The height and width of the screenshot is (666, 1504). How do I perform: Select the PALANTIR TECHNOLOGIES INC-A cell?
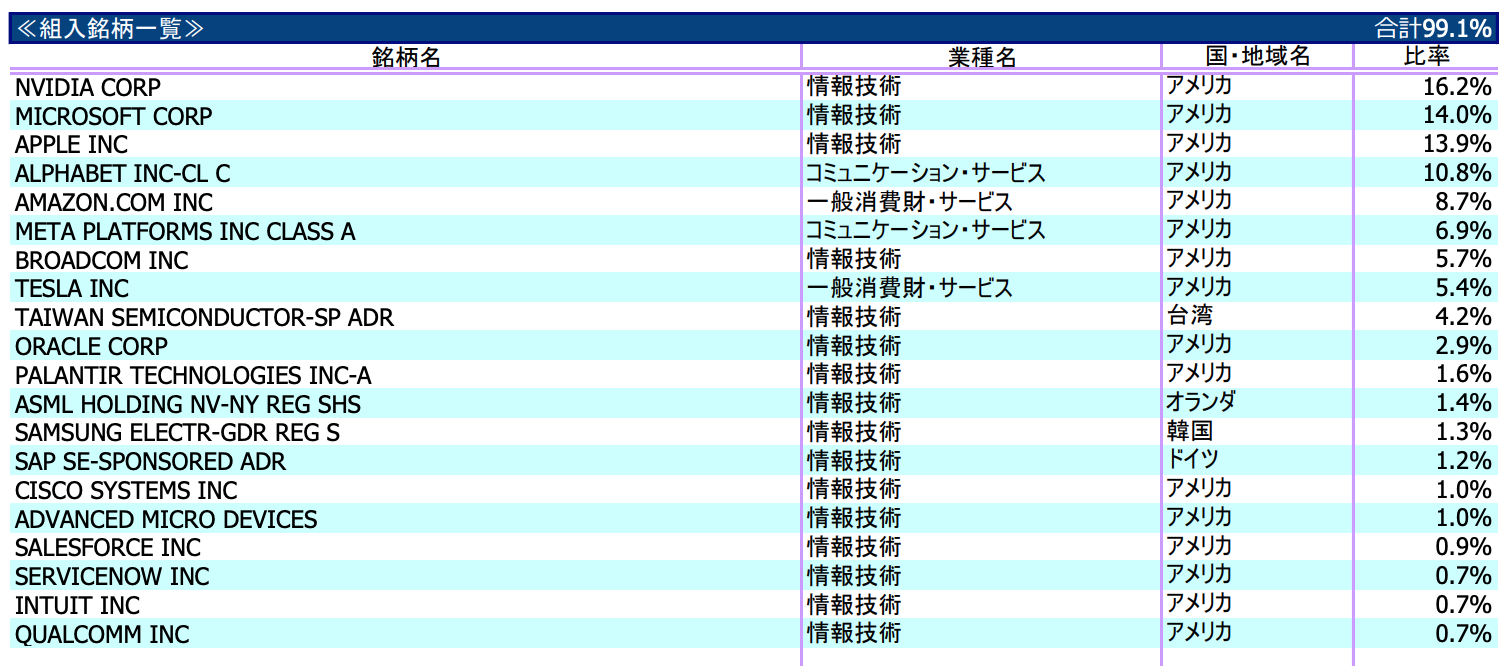(x=193, y=376)
